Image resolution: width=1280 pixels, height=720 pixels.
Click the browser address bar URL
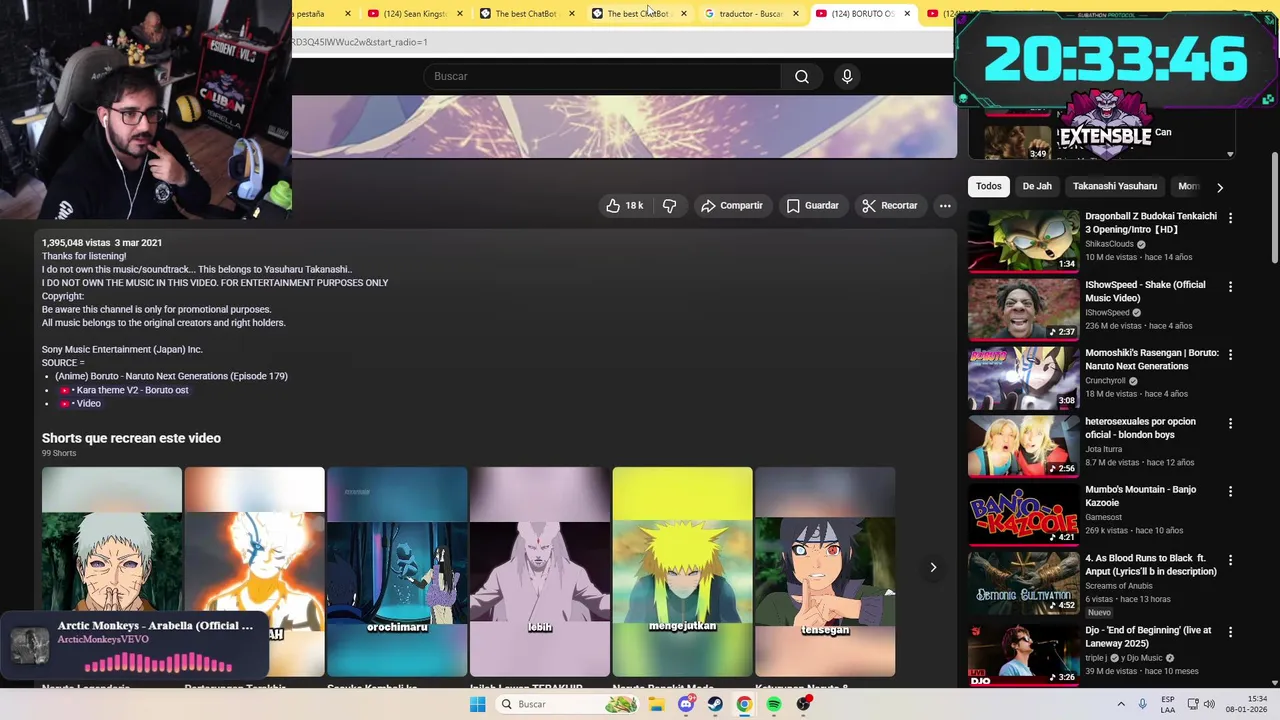point(360,42)
